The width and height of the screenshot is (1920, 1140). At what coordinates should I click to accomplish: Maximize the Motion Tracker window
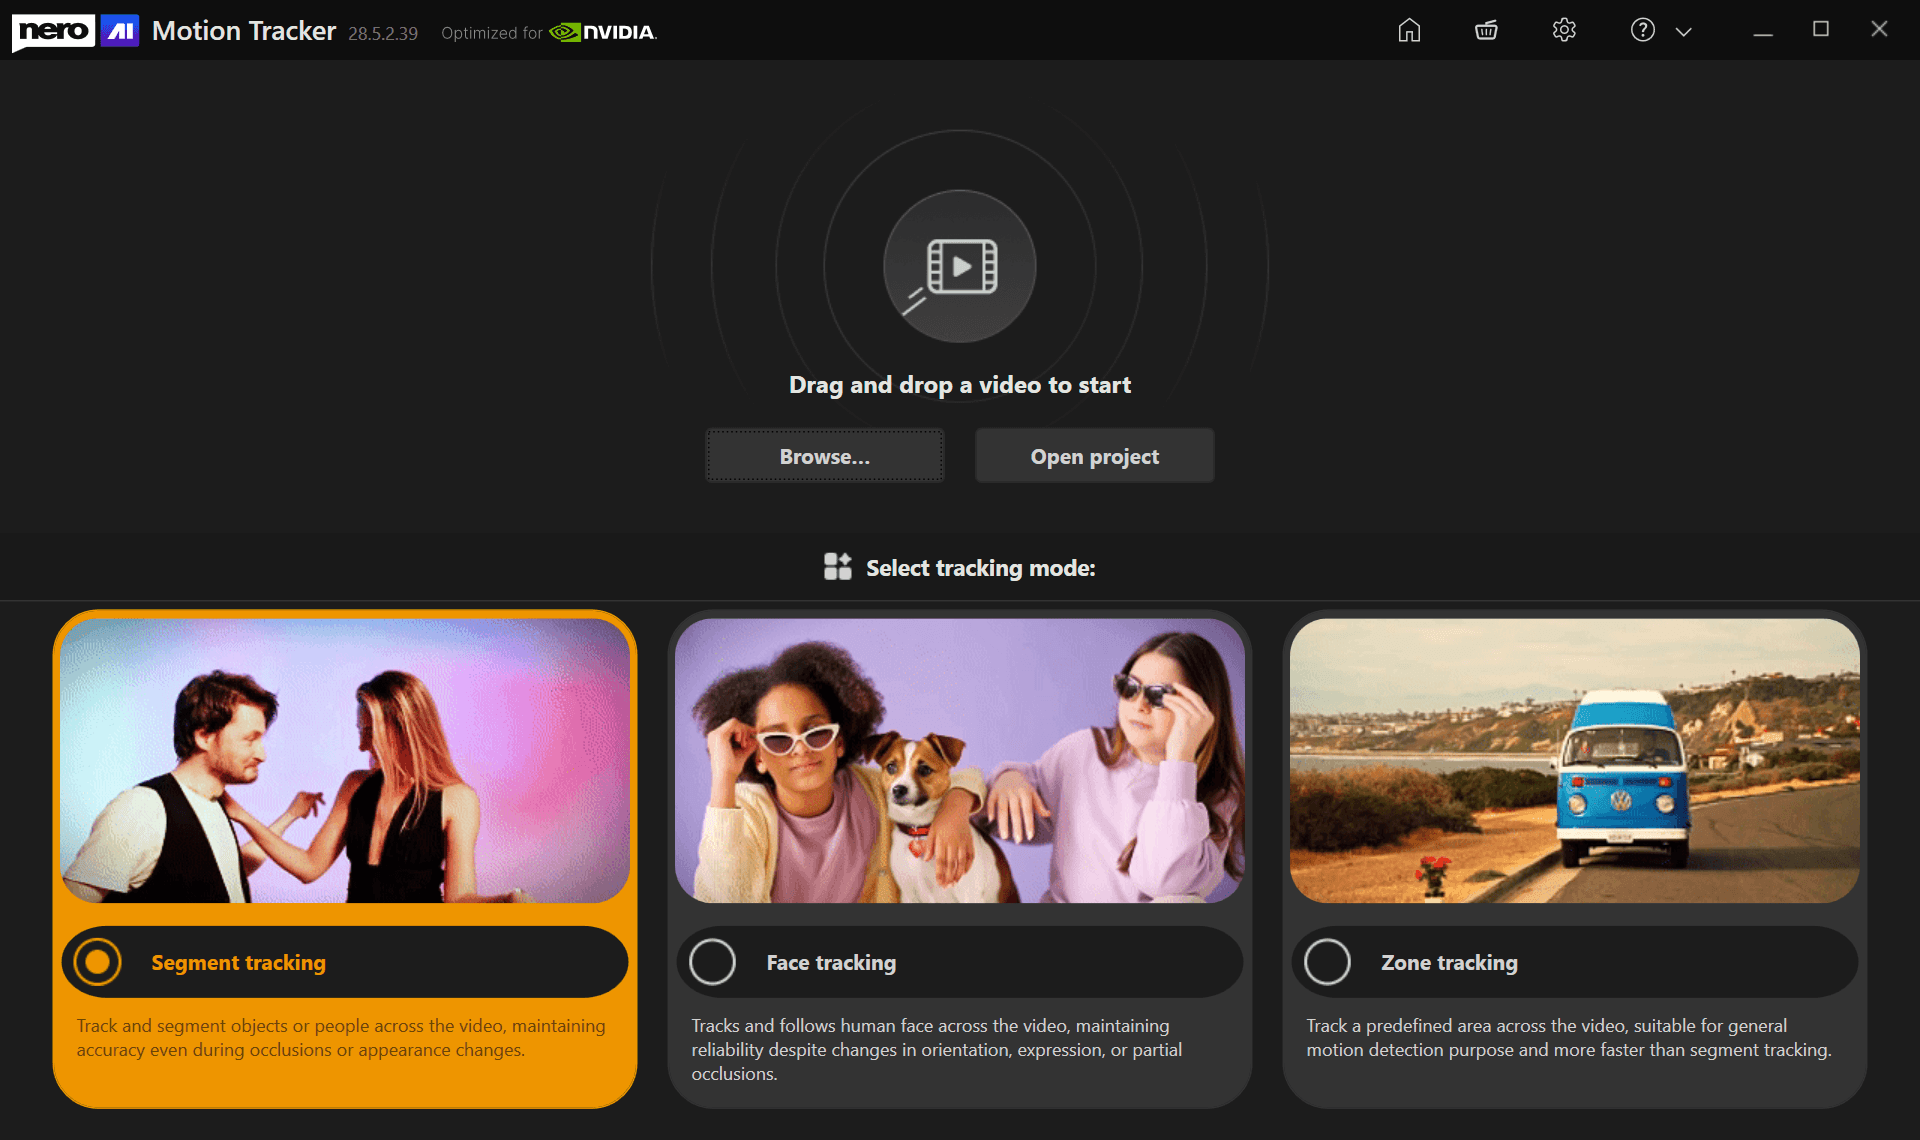tap(1820, 30)
